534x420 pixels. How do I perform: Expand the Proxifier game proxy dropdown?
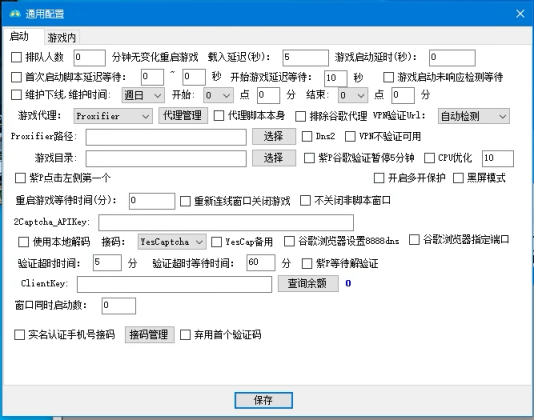click(x=113, y=116)
